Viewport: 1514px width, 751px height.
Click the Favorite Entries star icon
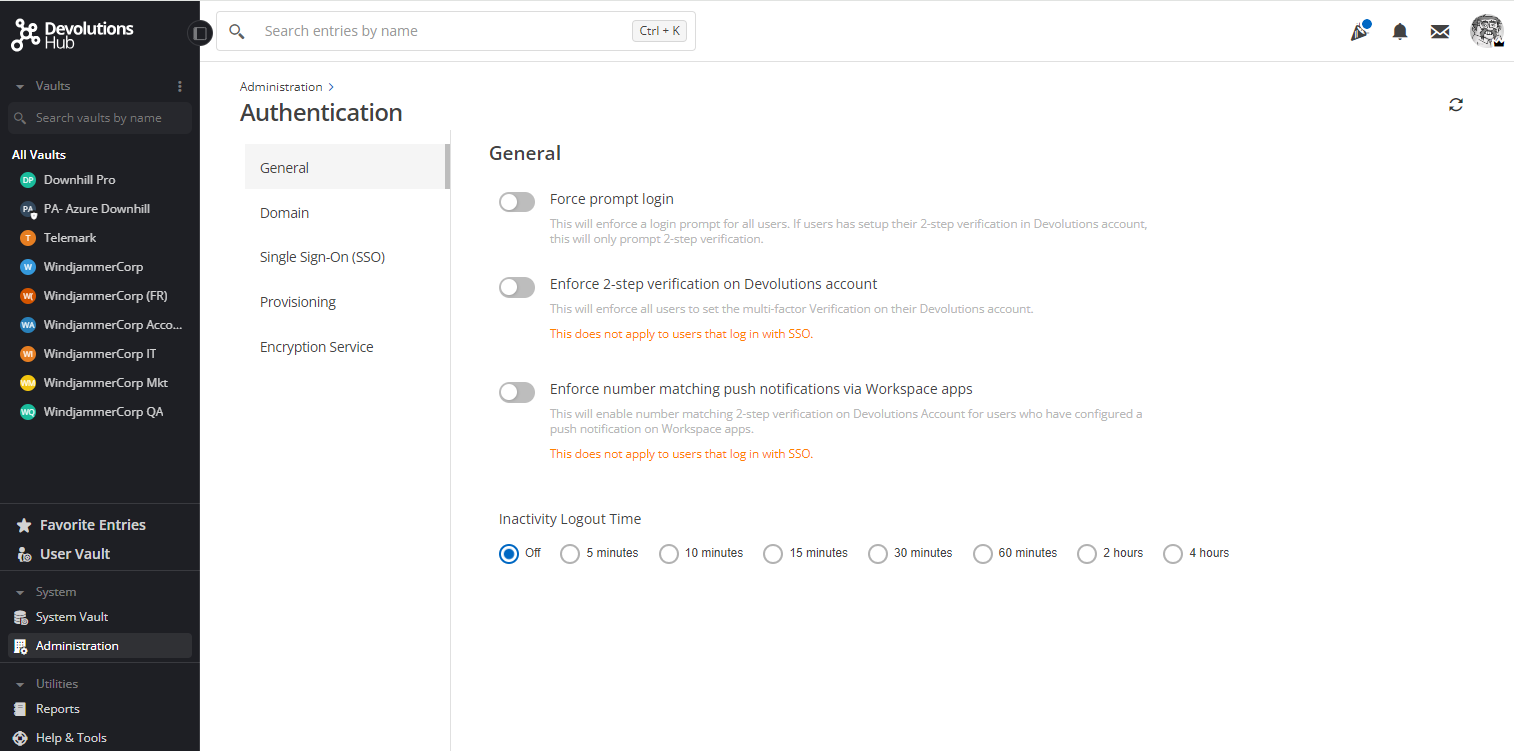coord(24,525)
